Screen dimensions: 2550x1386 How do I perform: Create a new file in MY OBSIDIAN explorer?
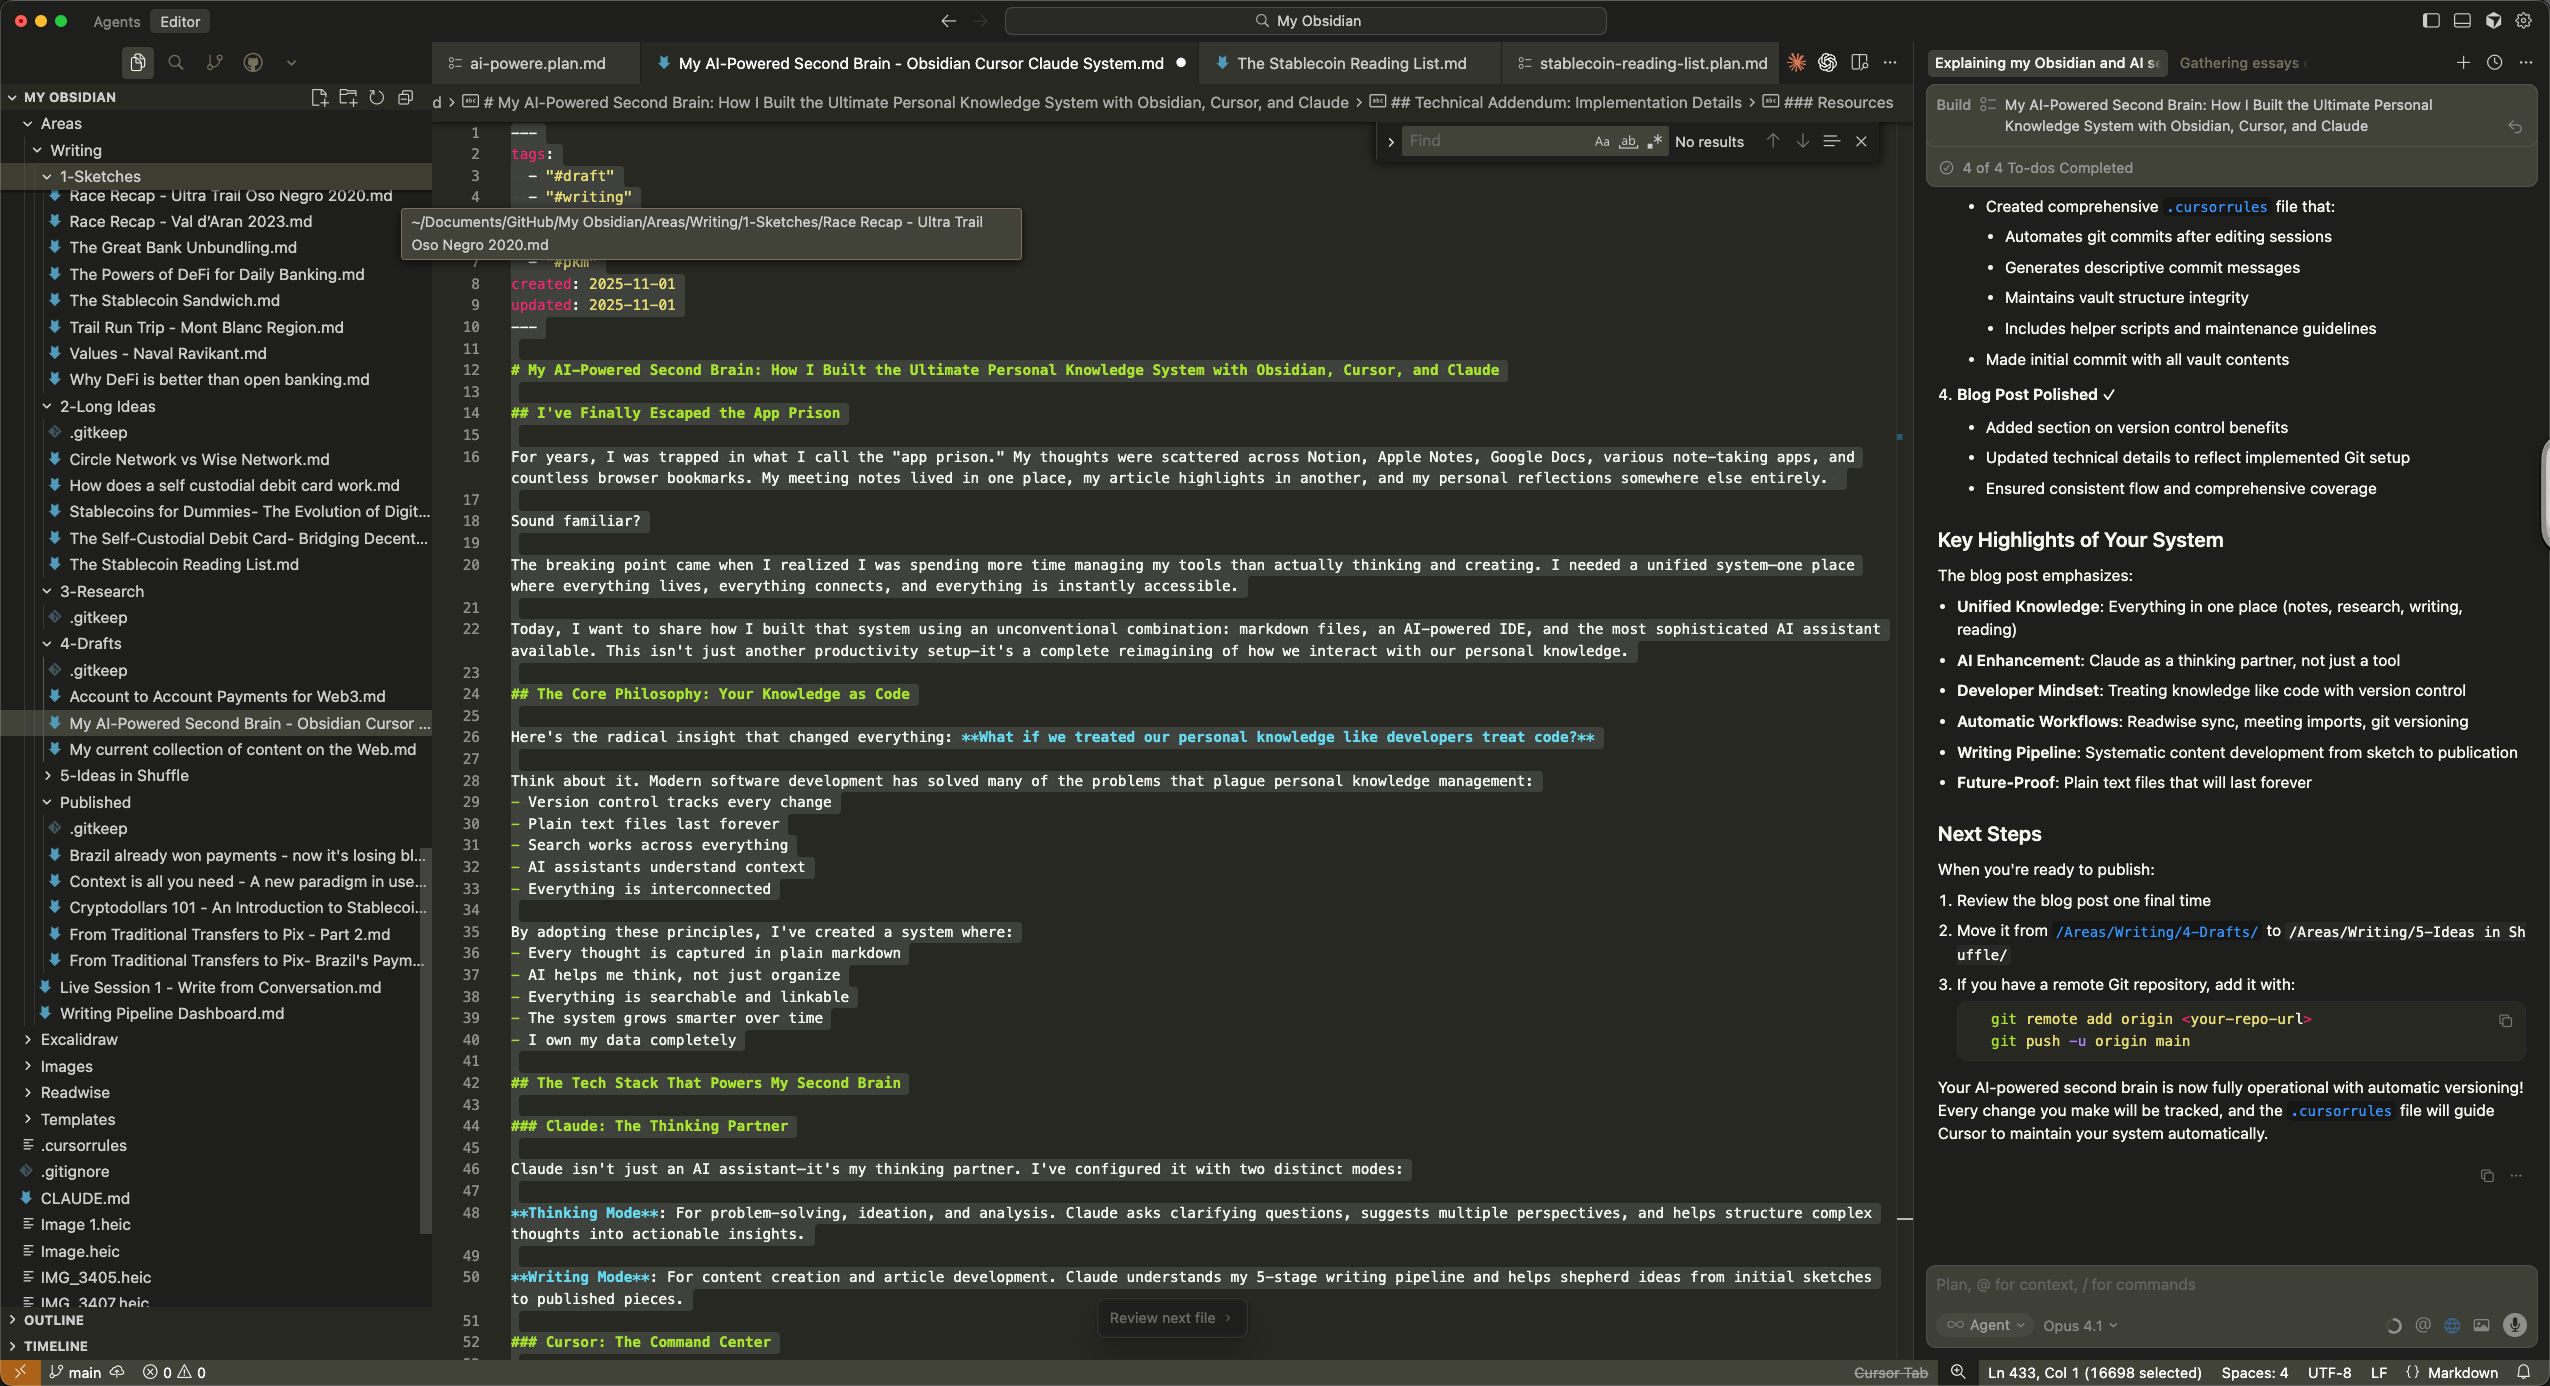click(x=319, y=97)
